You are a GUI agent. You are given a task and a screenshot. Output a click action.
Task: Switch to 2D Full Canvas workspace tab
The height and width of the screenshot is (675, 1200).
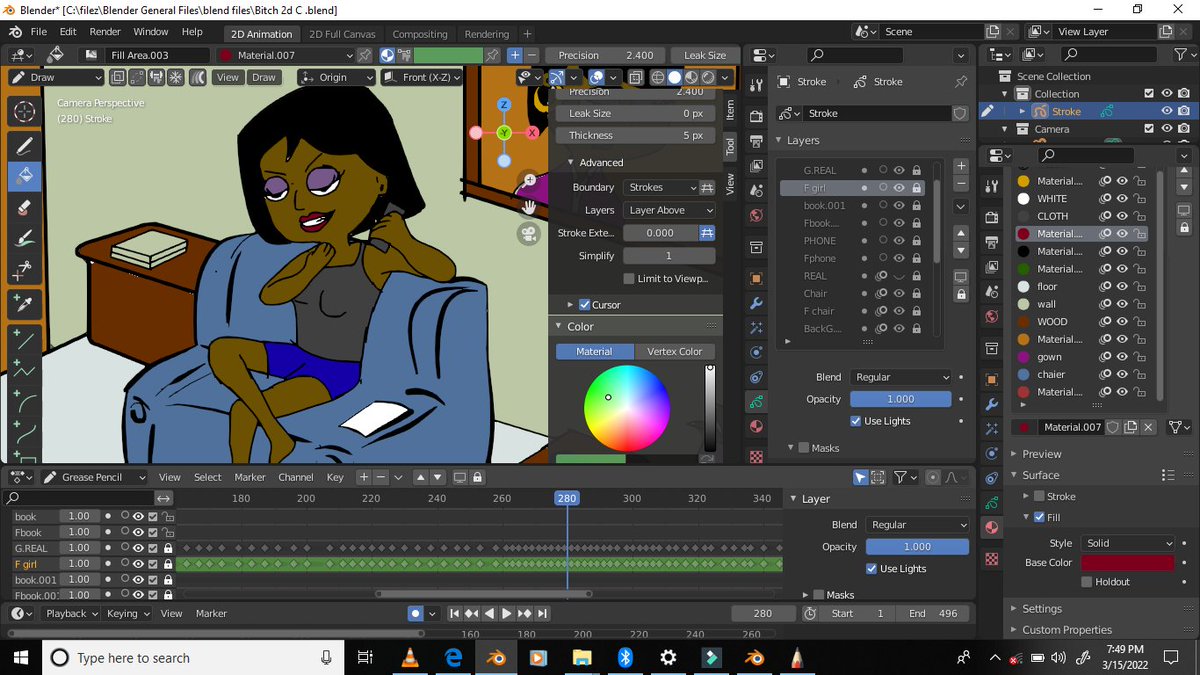pyautogui.click(x=342, y=34)
